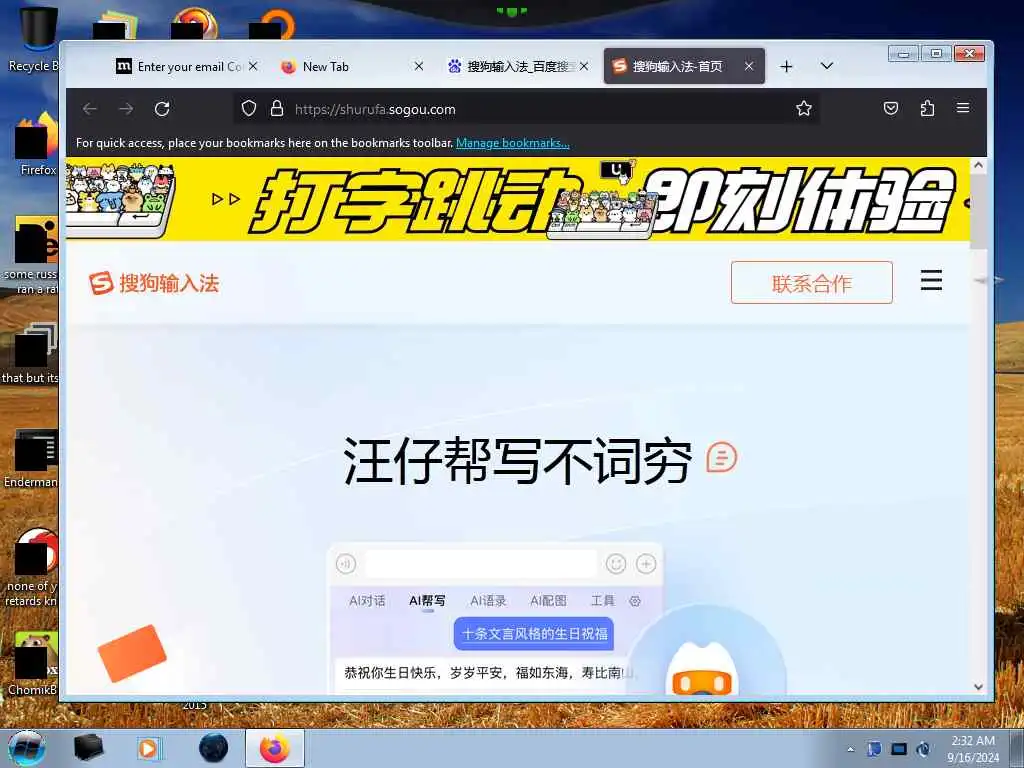Select the ChomikBox desktop icon

34,663
